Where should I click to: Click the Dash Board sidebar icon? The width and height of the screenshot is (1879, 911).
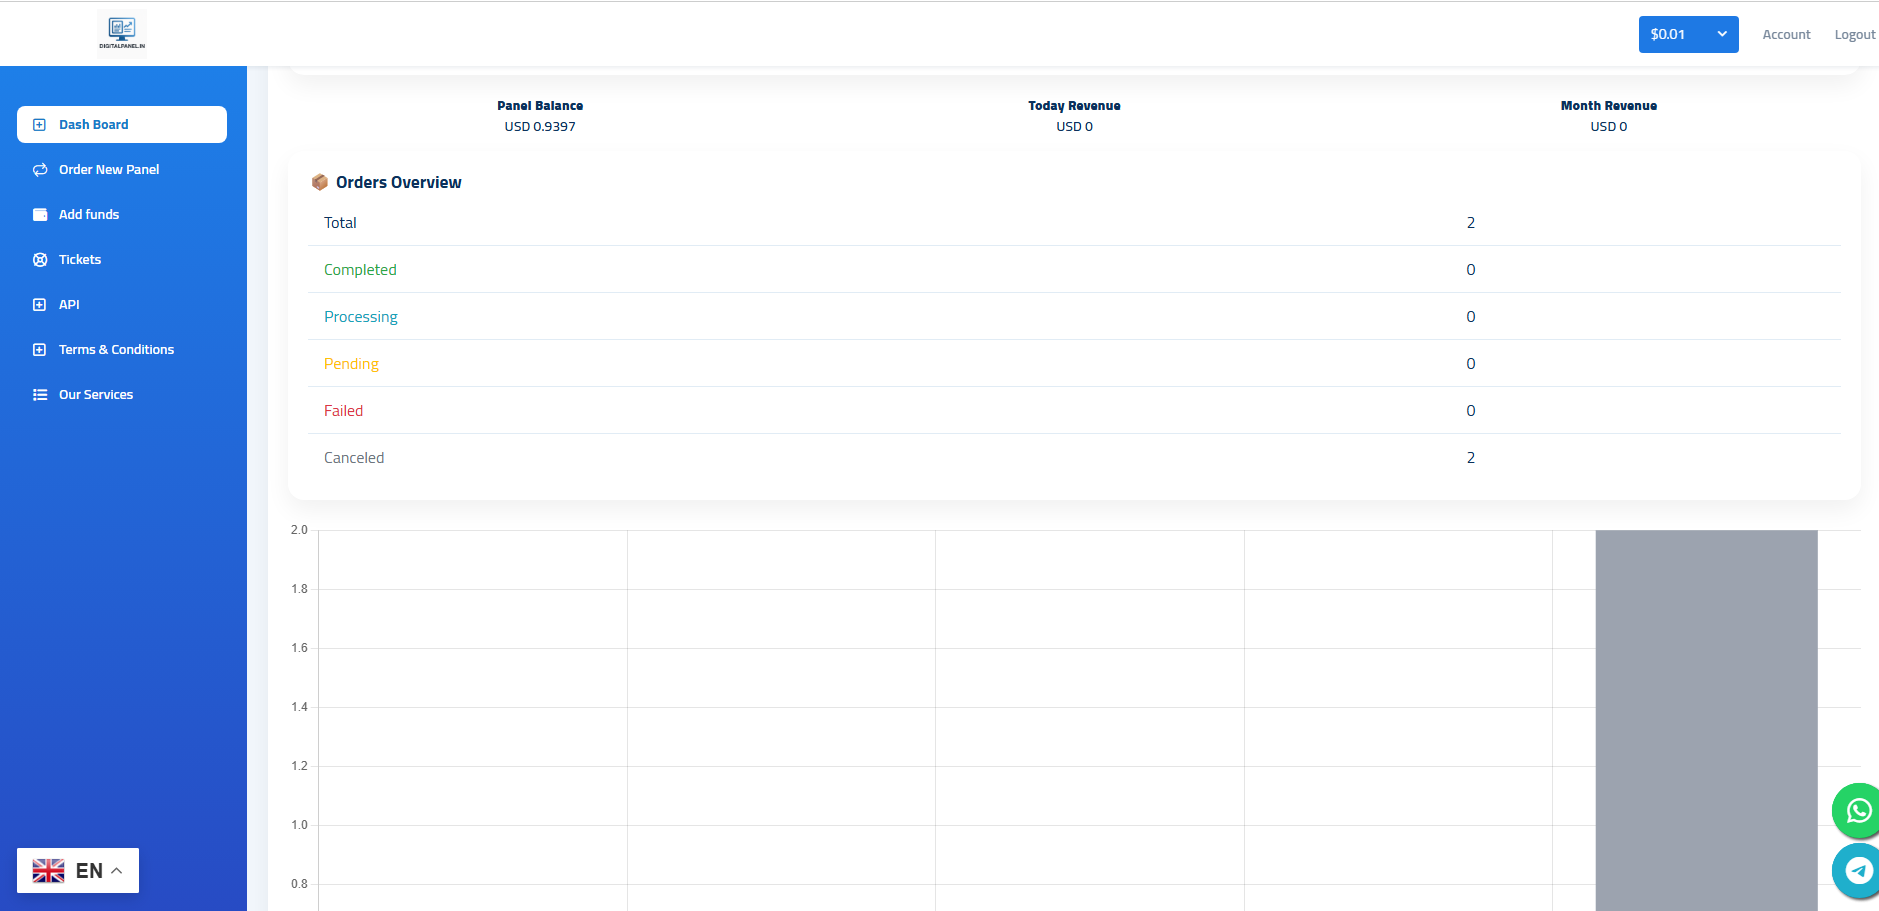(x=40, y=125)
